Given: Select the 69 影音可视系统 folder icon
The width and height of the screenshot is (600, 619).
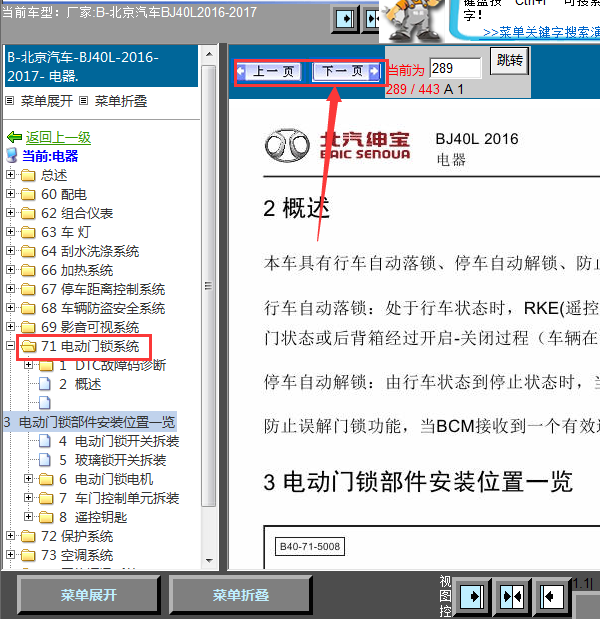Looking at the screenshot, I should pyautogui.click(x=28, y=327).
